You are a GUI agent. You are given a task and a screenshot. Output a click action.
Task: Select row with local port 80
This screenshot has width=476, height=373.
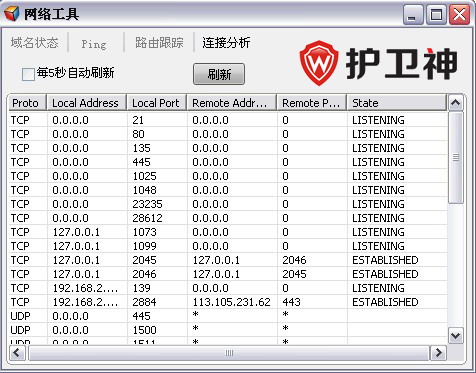228,134
